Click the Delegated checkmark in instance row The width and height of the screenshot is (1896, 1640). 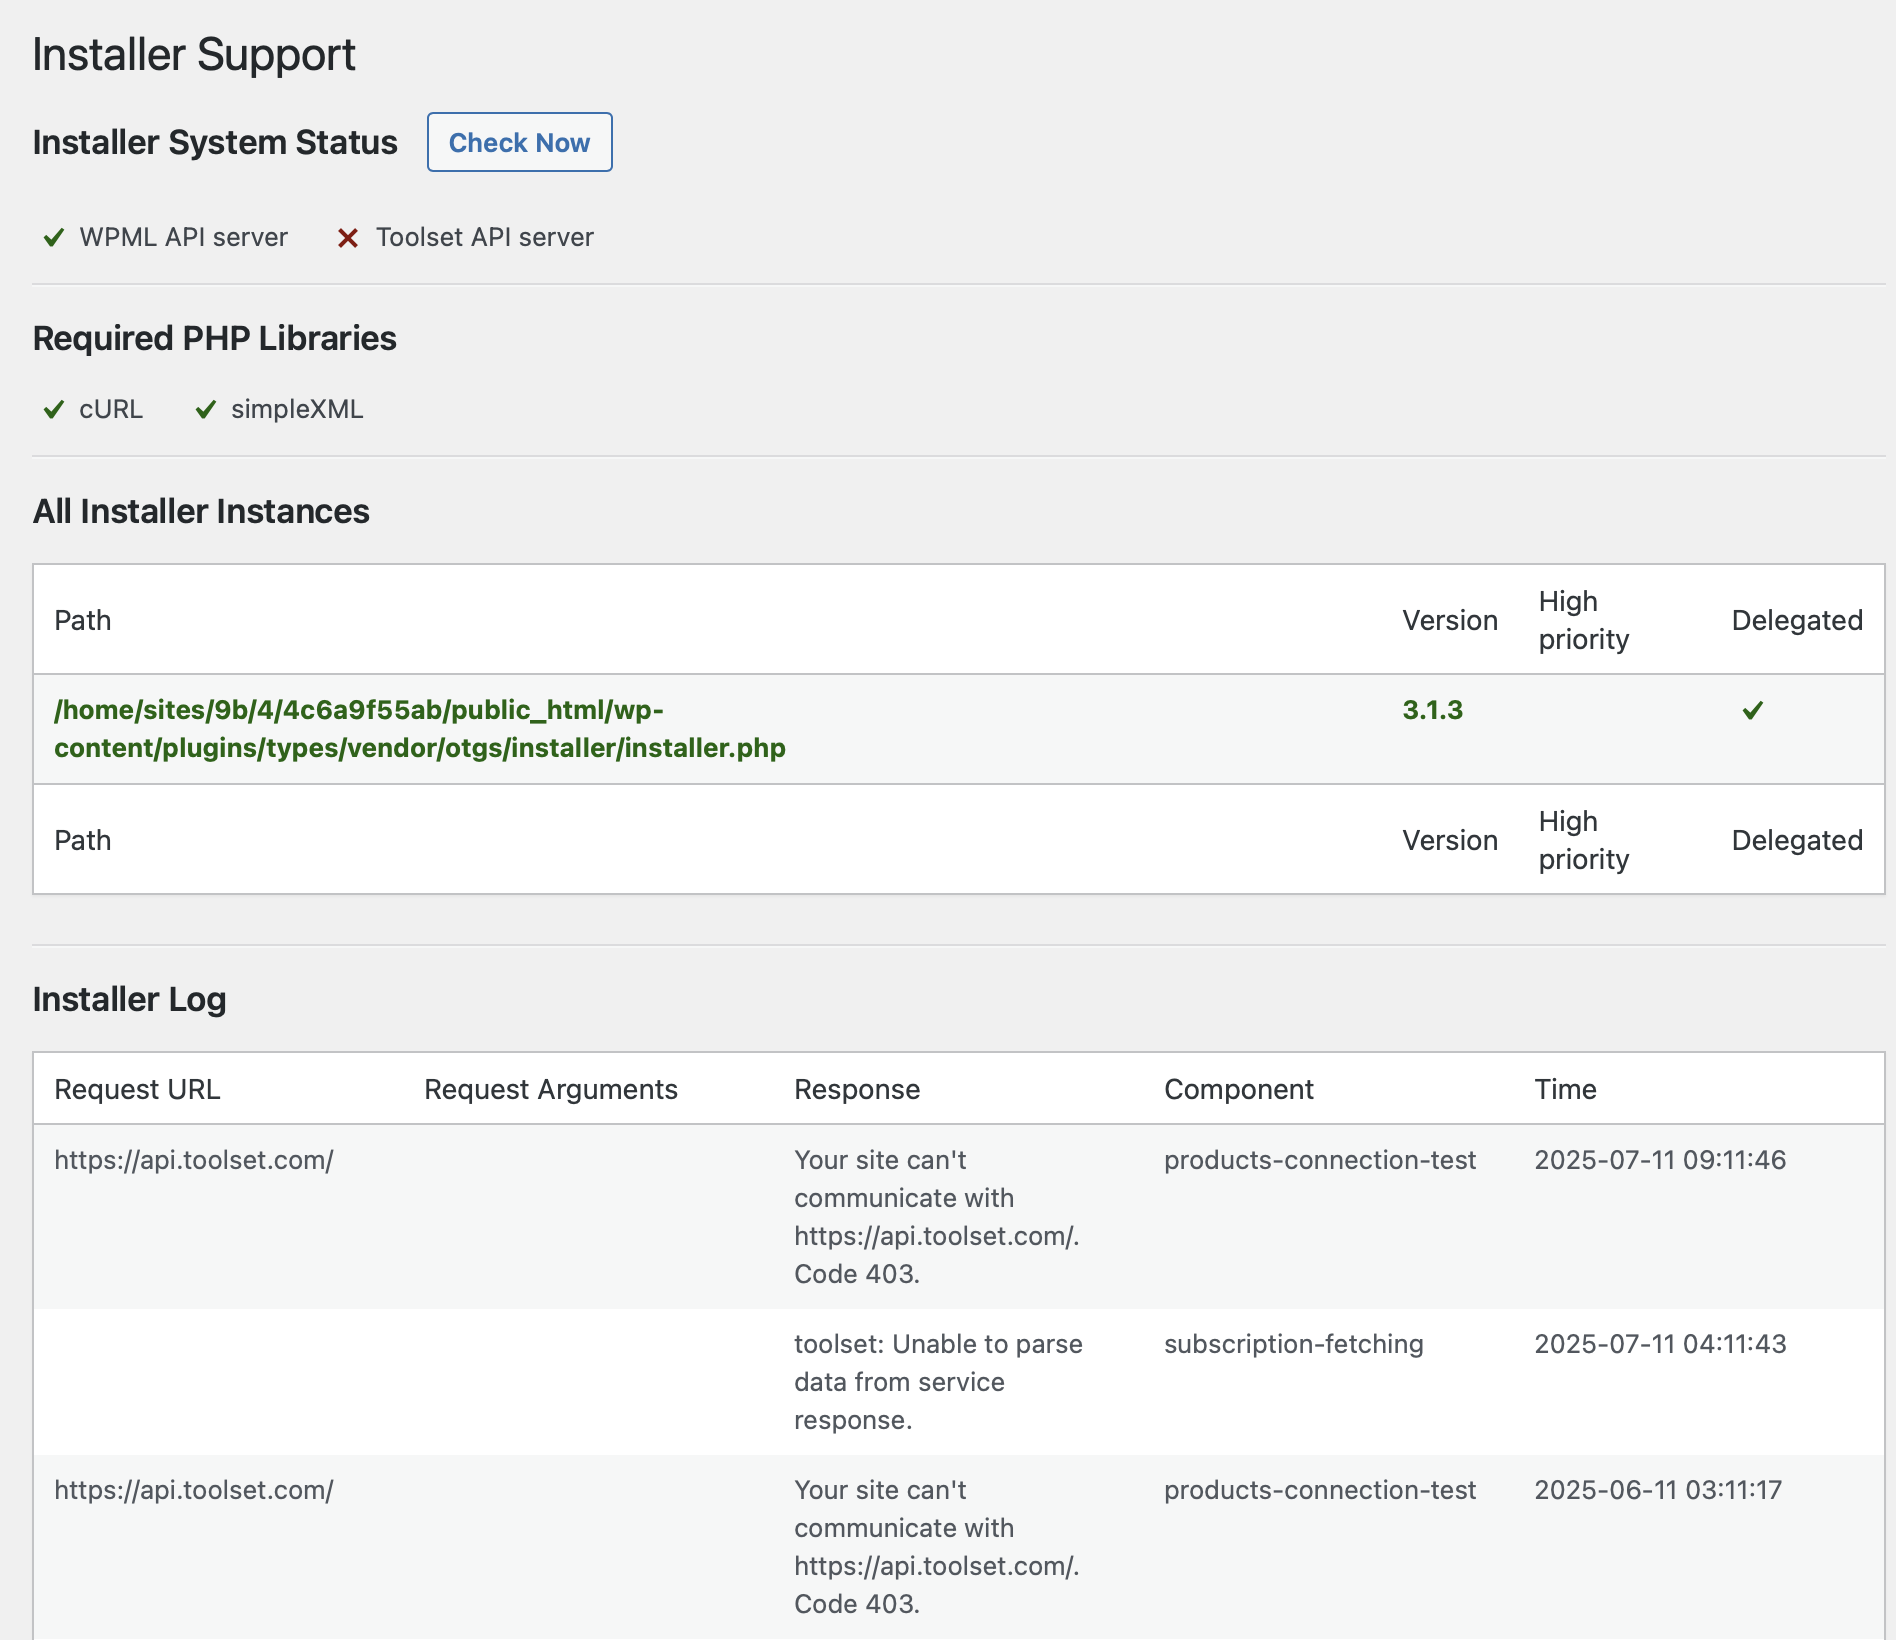pyautogui.click(x=1752, y=710)
